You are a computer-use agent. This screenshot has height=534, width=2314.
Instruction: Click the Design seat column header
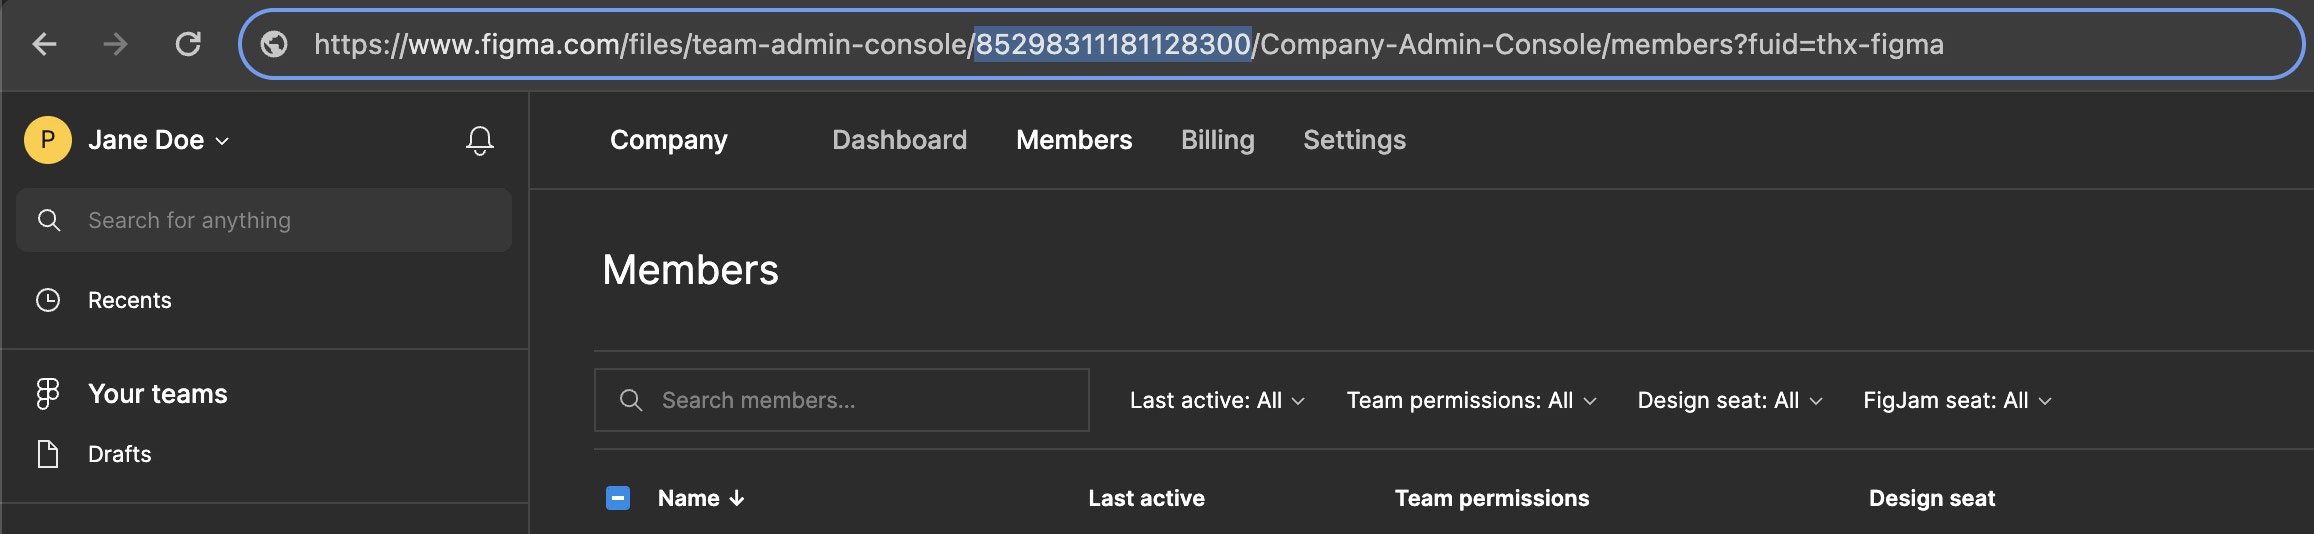[x=1932, y=498]
